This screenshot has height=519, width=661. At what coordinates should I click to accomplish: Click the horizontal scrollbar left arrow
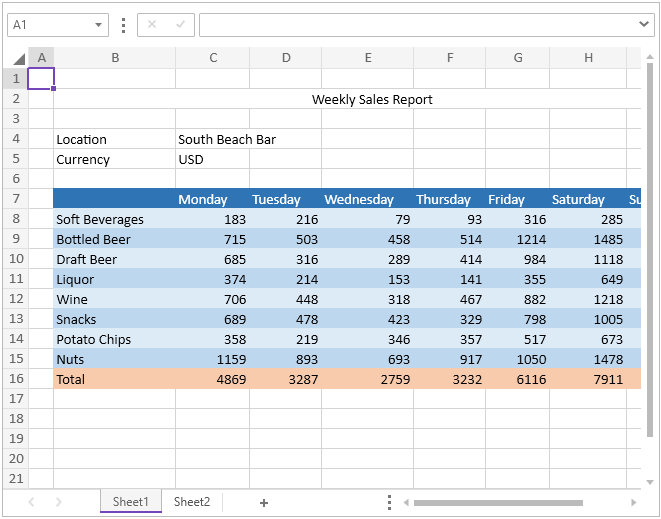406,502
